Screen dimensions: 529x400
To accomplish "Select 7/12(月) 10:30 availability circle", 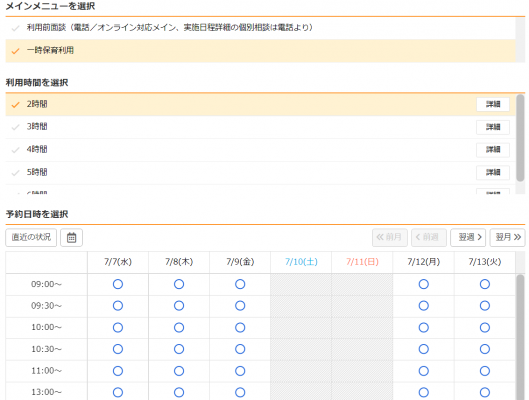I will (423, 349).
